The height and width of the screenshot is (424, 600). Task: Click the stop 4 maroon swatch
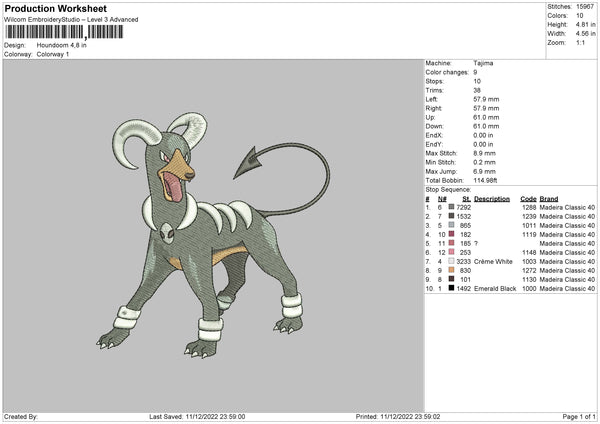452,234
